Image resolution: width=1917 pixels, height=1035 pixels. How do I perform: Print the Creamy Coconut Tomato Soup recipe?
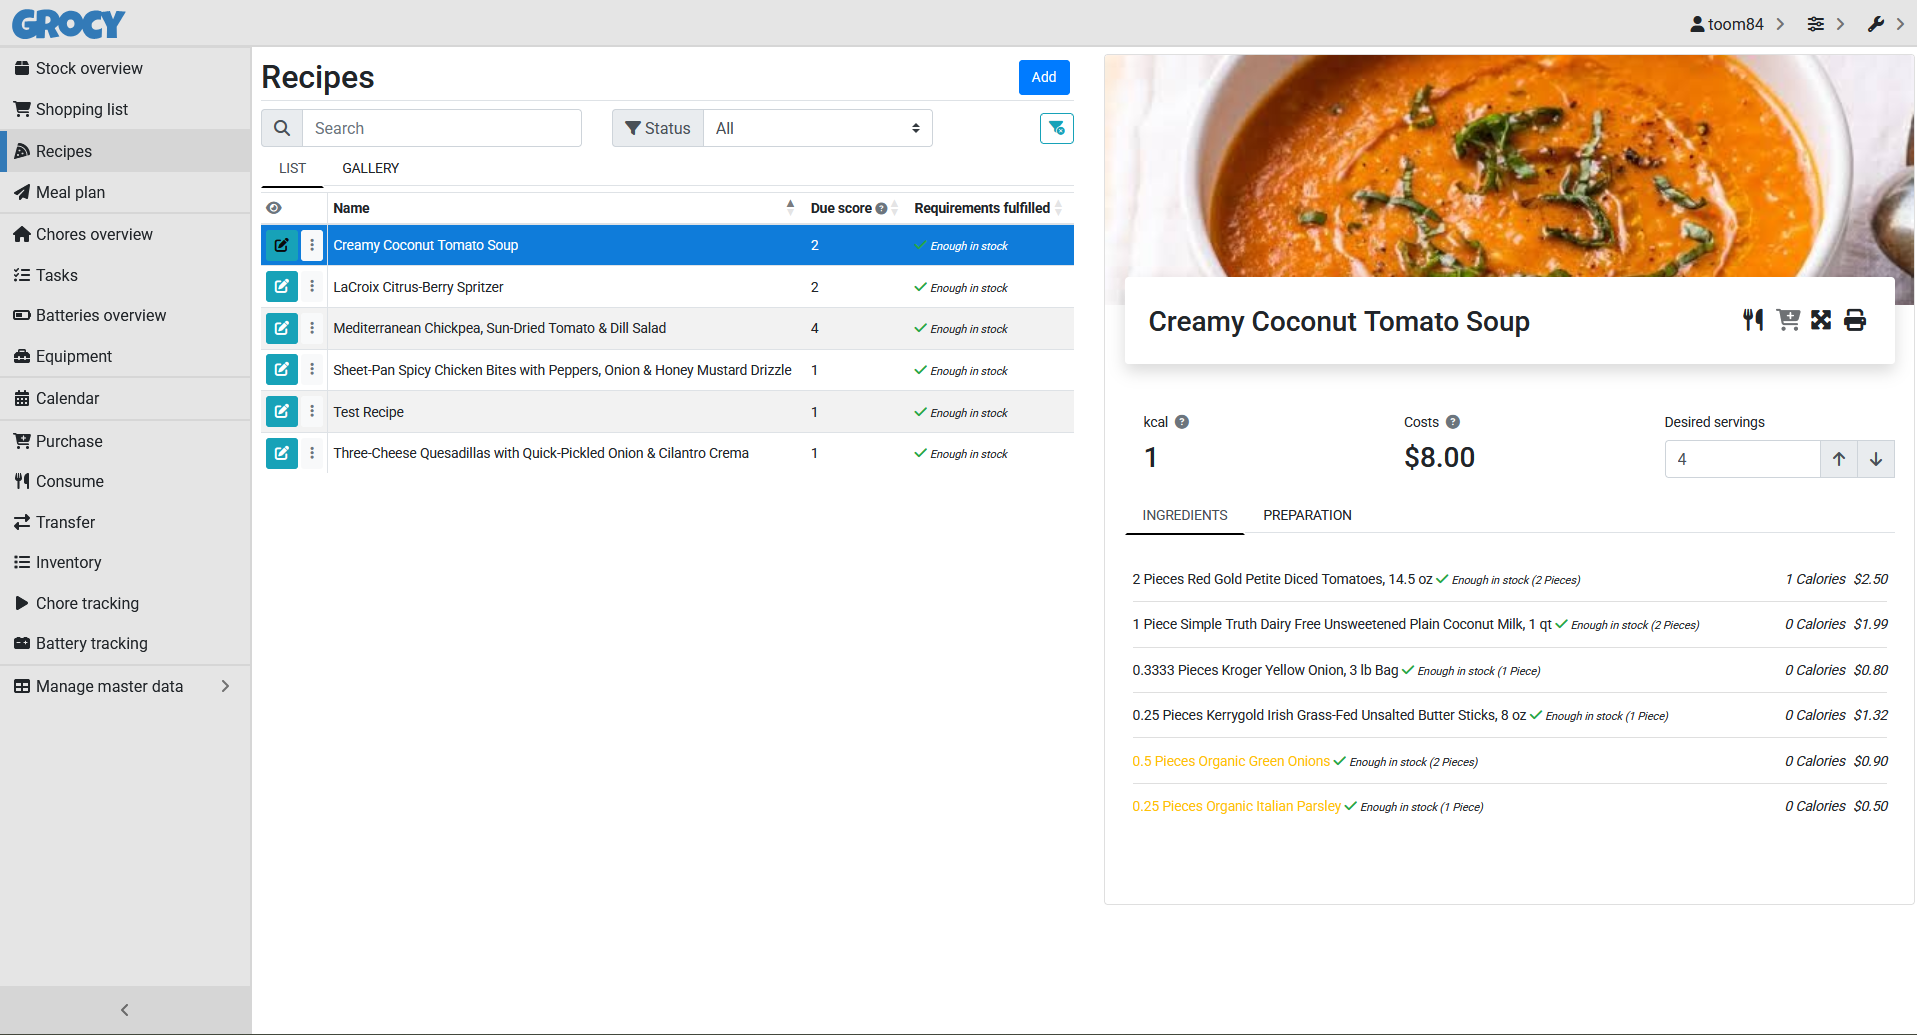coord(1855,320)
